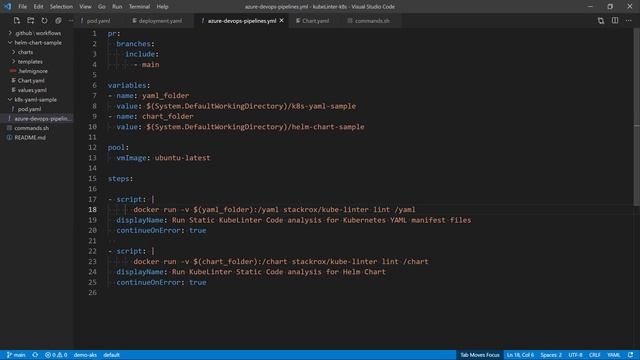
Task: Click the main branch indicator
Action: coord(16,355)
